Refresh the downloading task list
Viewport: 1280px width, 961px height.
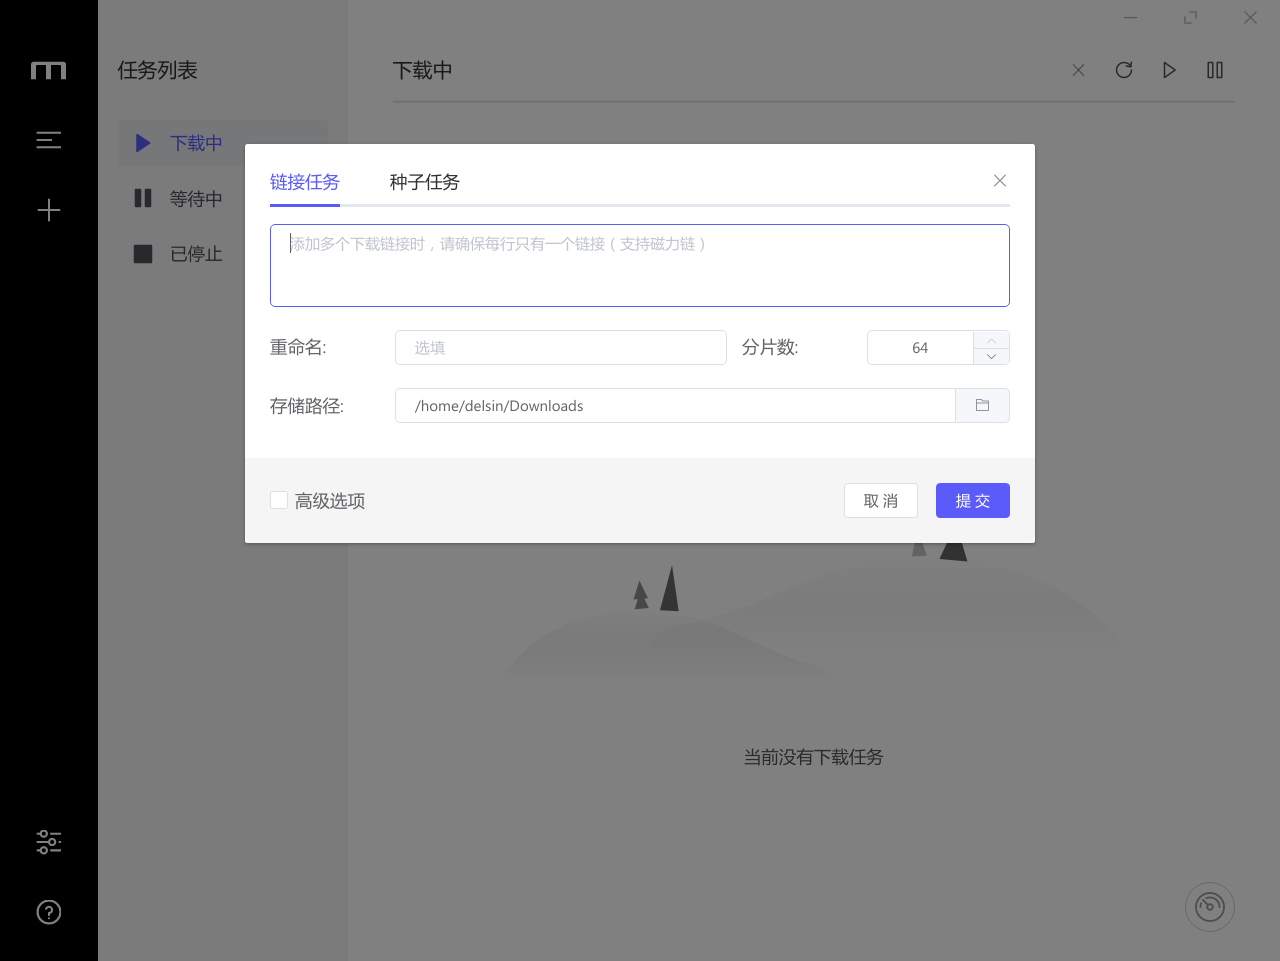click(1124, 70)
